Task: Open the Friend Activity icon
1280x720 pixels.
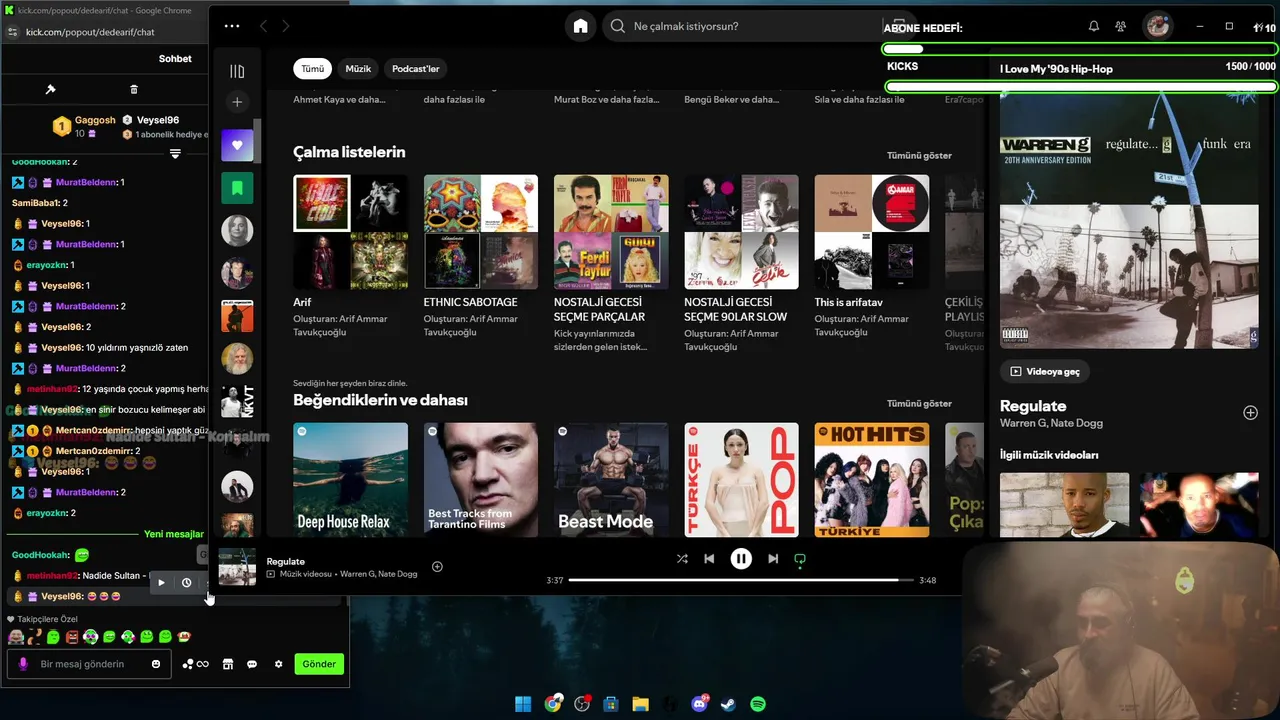Action: pyautogui.click(x=1121, y=26)
